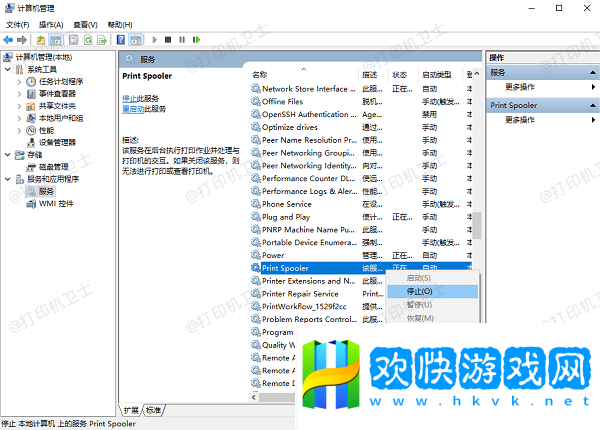
Task: Sort by the 状态 column header
Action: point(404,75)
